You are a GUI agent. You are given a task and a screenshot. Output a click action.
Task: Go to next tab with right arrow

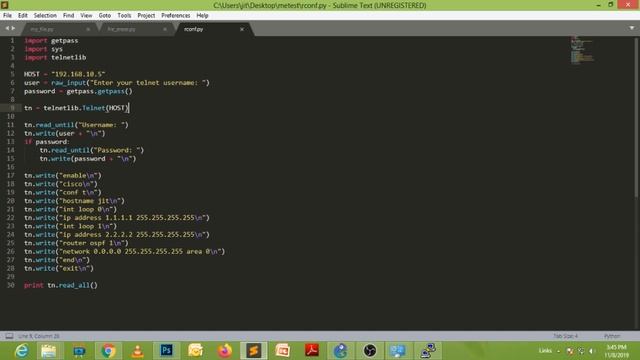coord(13,28)
